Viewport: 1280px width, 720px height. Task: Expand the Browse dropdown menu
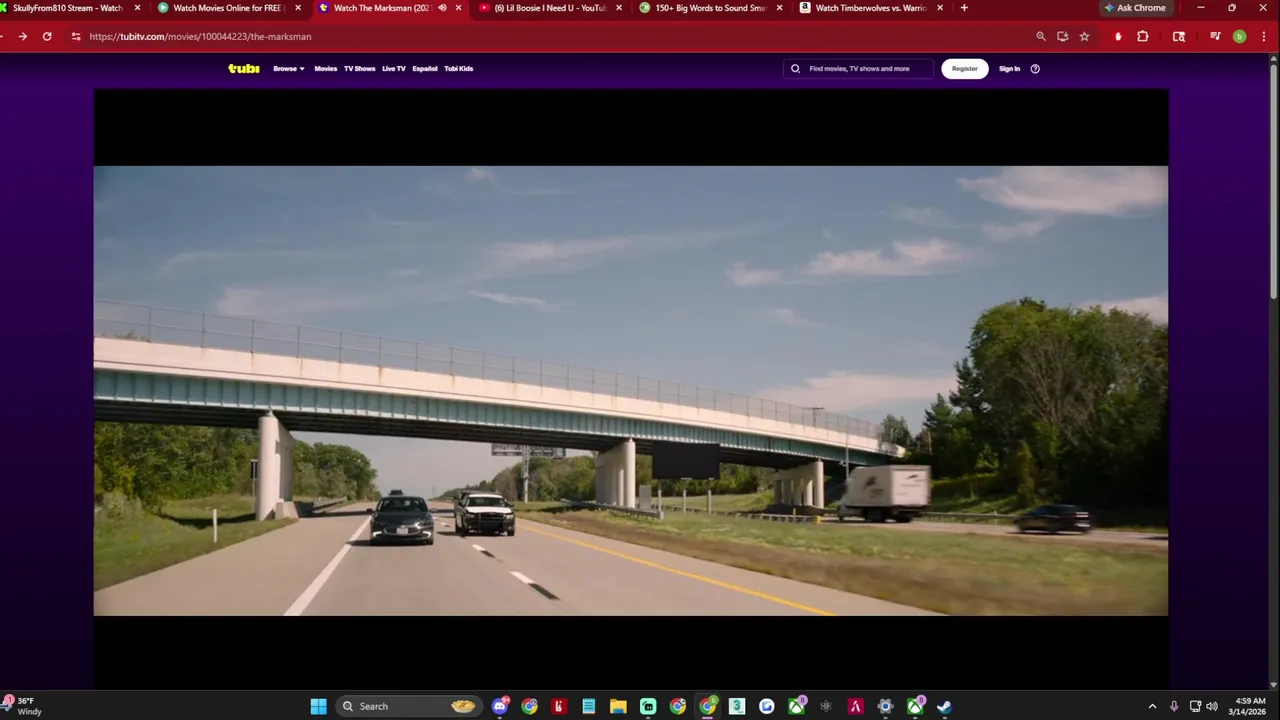pos(289,69)
